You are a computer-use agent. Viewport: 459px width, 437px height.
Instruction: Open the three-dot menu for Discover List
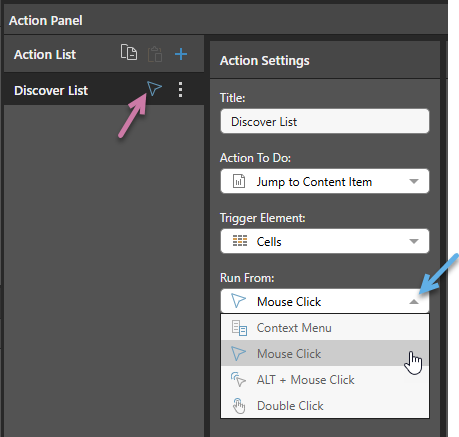180,90
